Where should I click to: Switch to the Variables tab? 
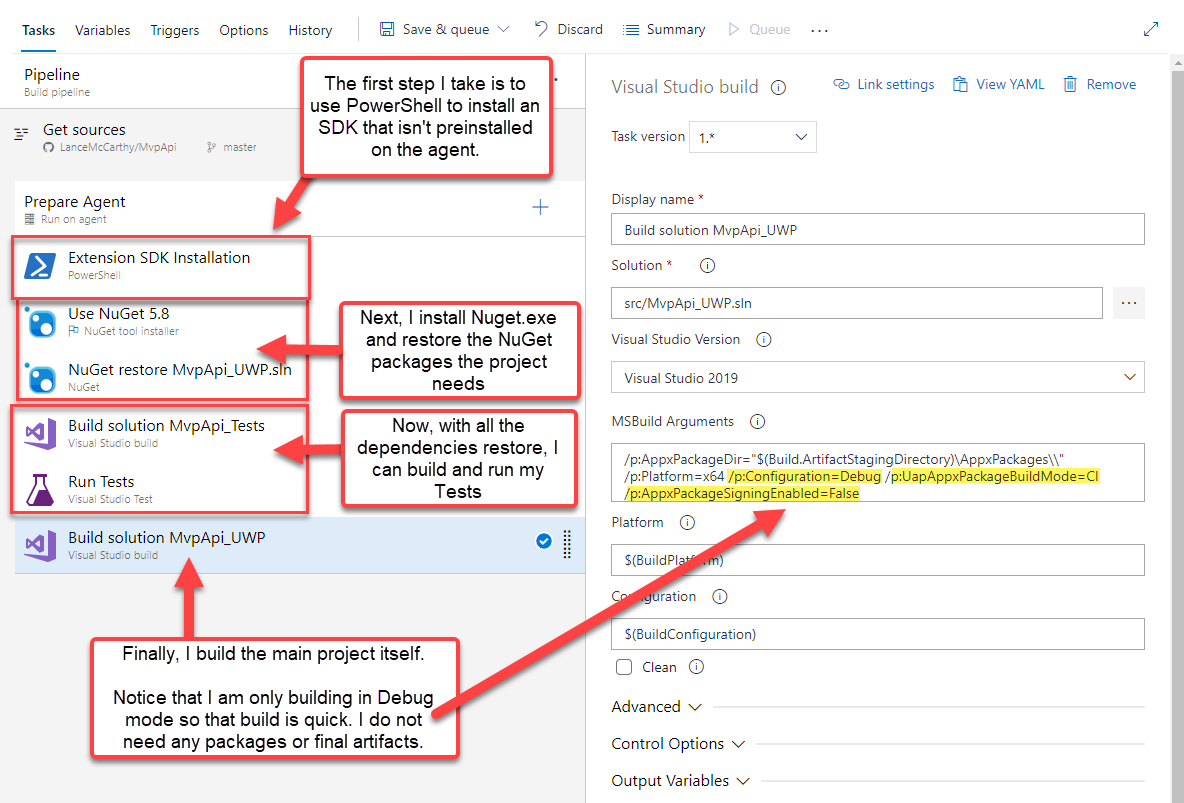point(103,30)
